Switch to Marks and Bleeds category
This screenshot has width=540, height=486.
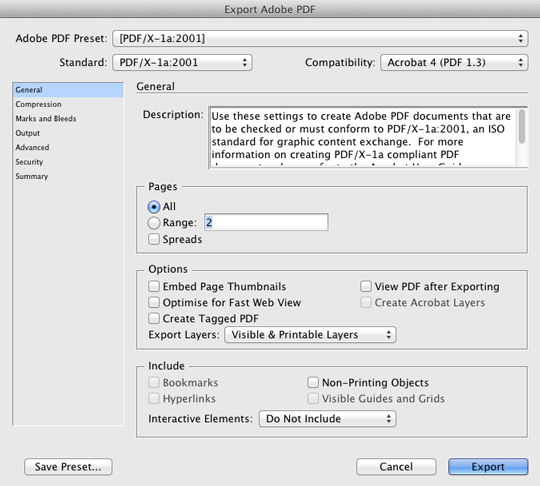(68, 119)
